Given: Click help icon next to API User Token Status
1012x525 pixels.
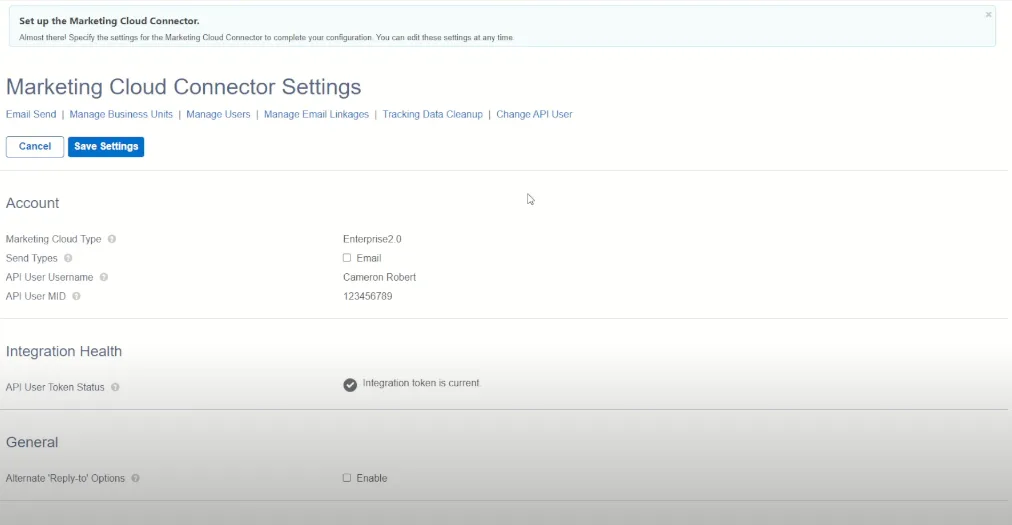Looking at the screenshot, I should point(115,387).
